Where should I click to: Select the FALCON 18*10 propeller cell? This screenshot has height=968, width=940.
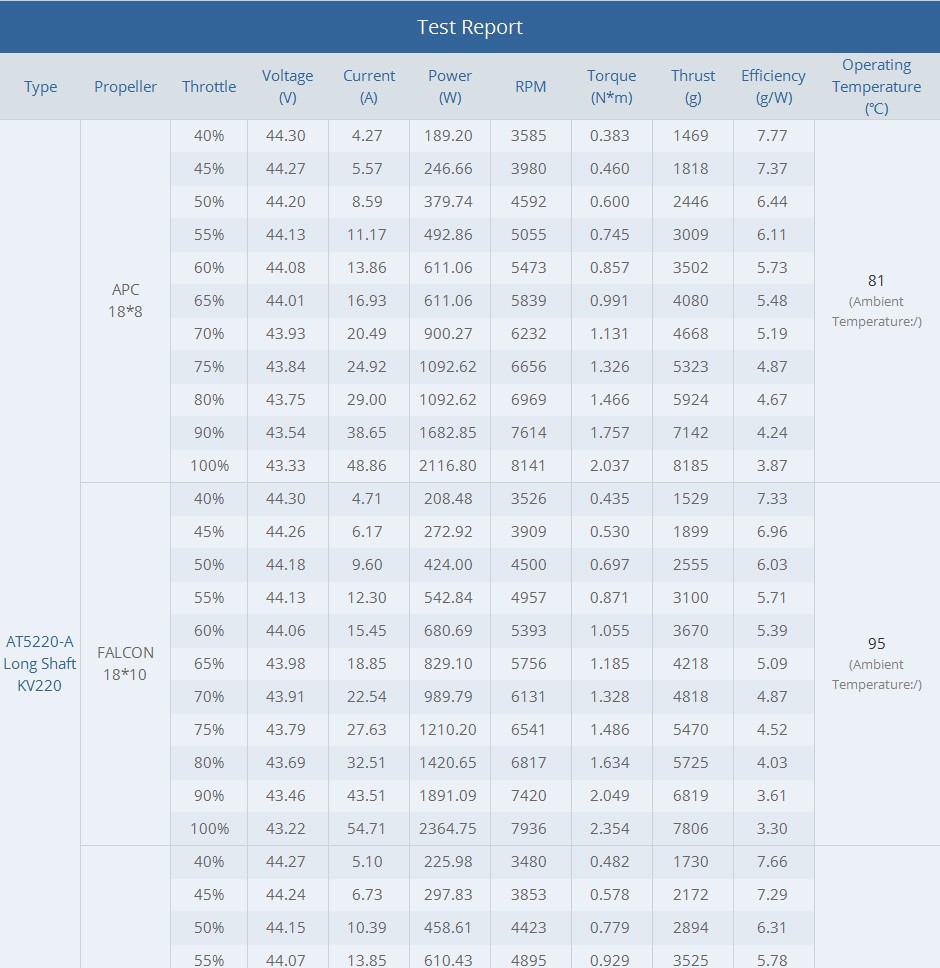coord(125,664)
